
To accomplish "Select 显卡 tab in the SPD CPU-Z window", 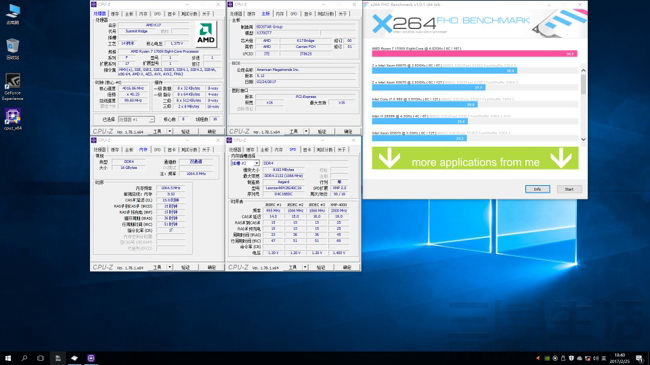I will [307, 150].
